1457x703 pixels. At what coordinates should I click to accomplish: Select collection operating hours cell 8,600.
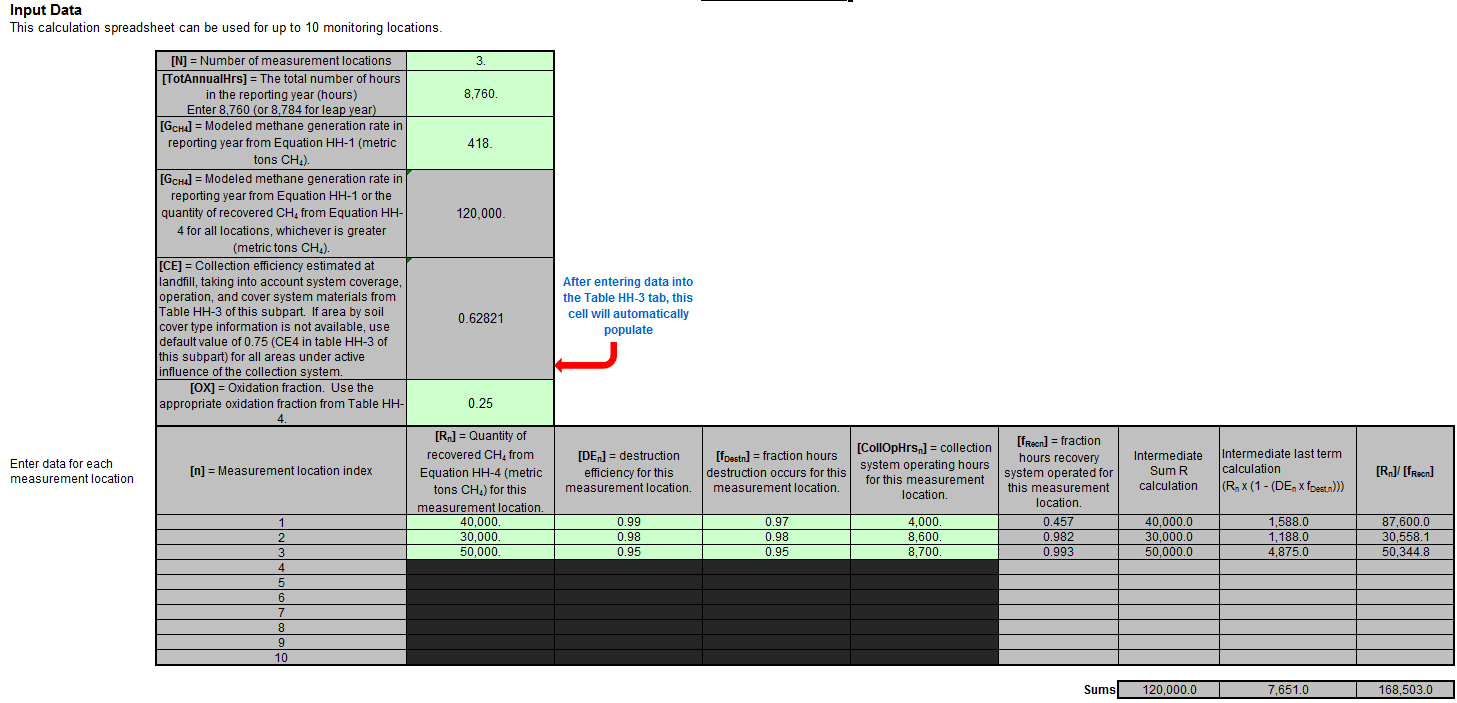(924, 537)
